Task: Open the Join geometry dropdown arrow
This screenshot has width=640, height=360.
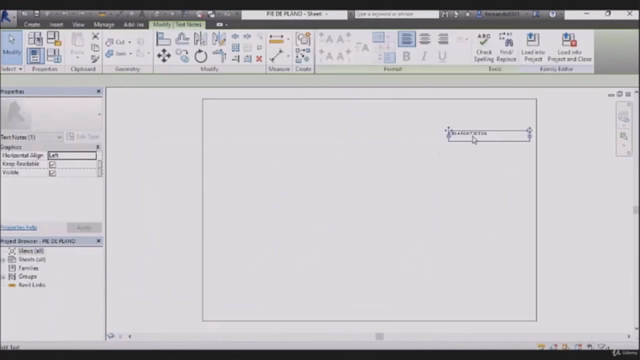Action: tap(131, 54)
